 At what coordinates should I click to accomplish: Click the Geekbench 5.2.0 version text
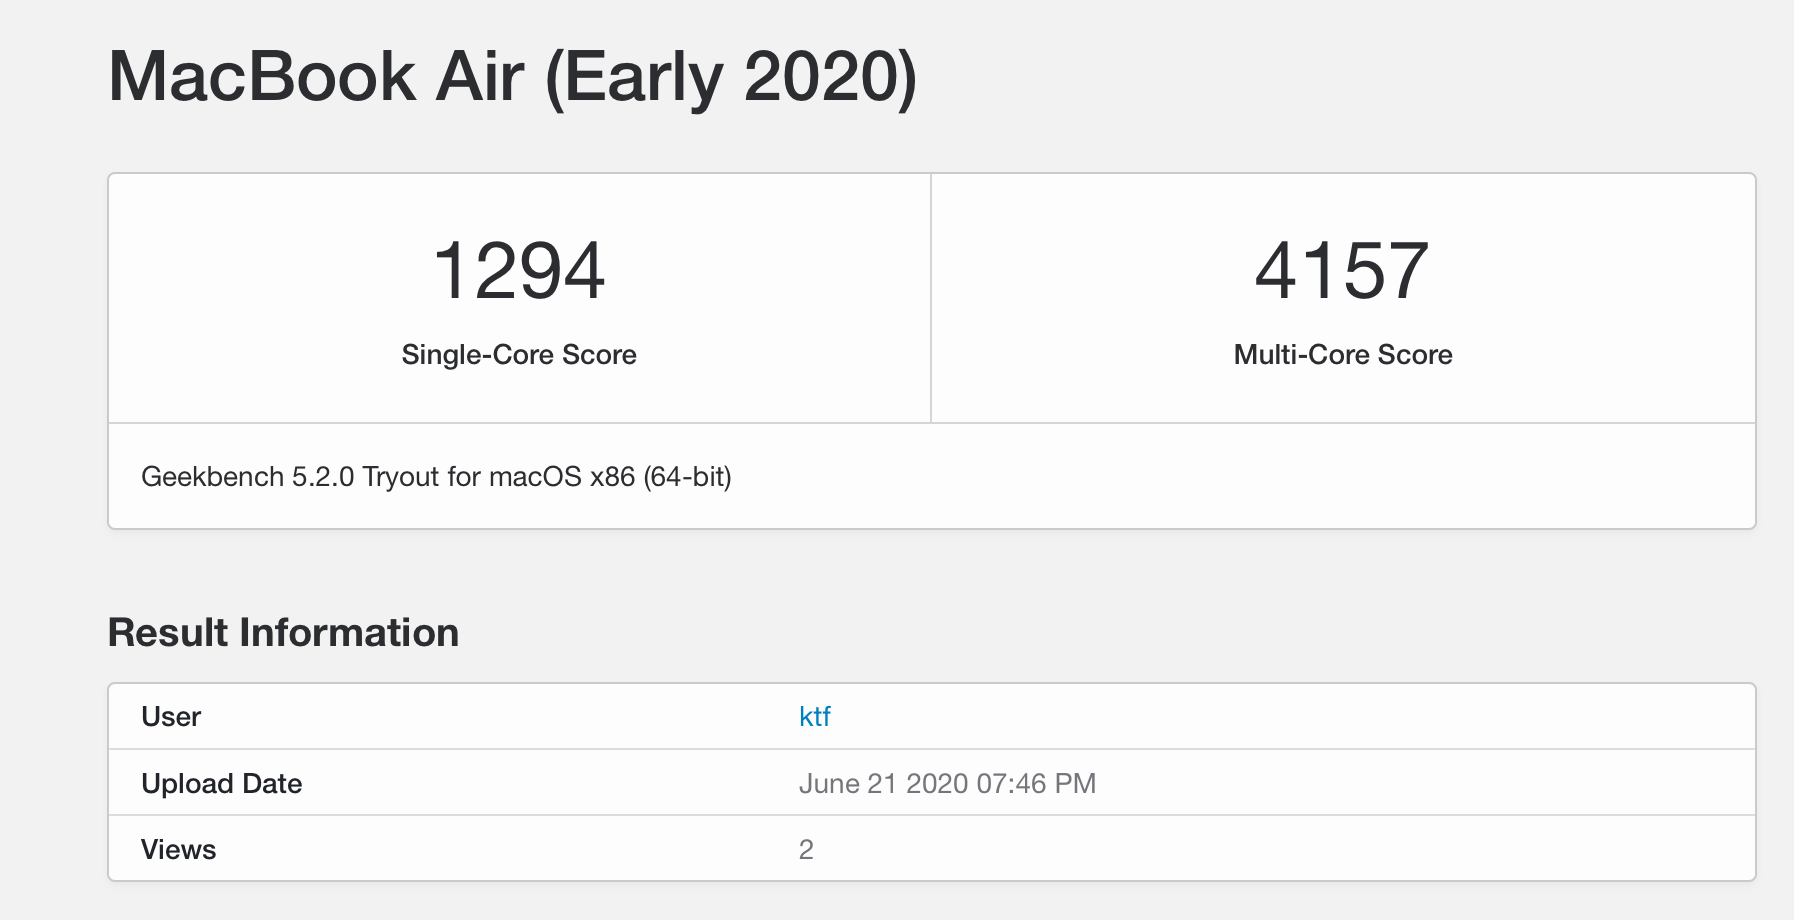pyautogui.click(x=247, y=477)
